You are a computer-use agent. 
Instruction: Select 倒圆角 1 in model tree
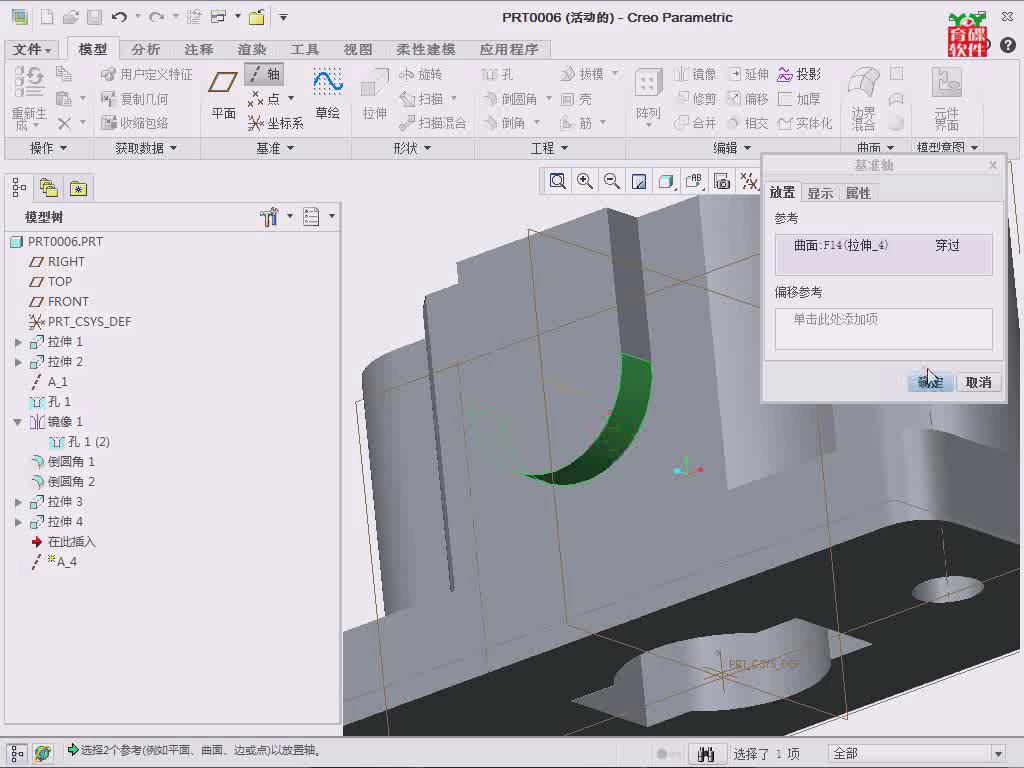click(63, 462)
